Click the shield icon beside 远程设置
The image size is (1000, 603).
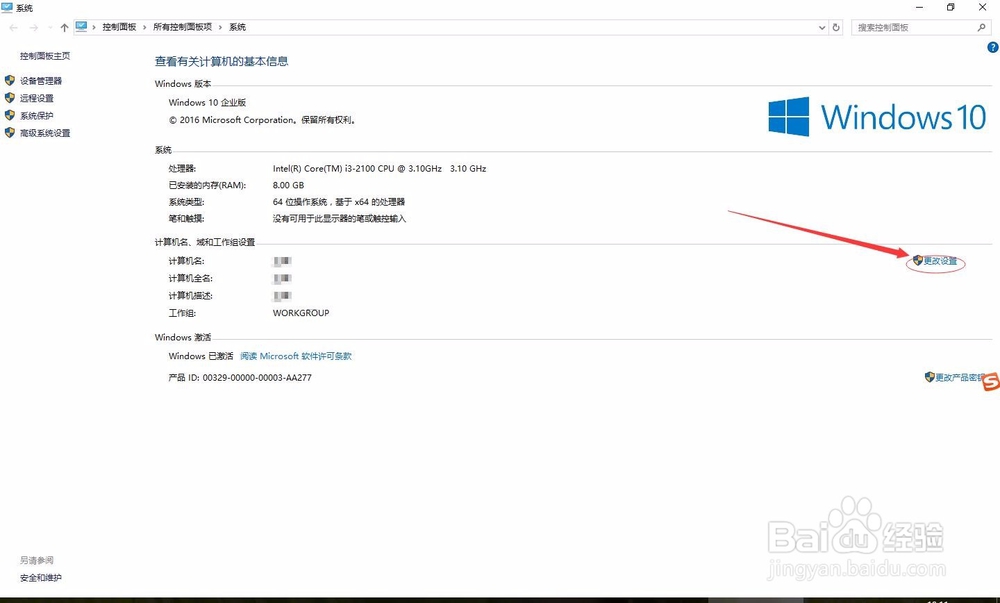tap(10, 98)
